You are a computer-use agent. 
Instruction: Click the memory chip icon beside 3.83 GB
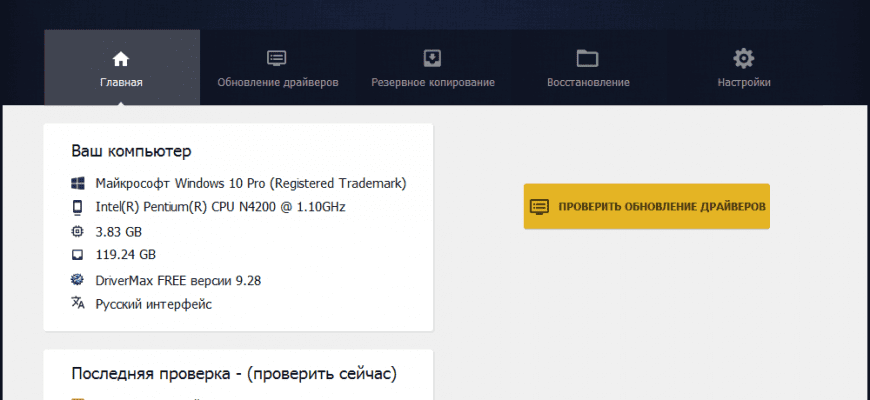coord(78,231)
